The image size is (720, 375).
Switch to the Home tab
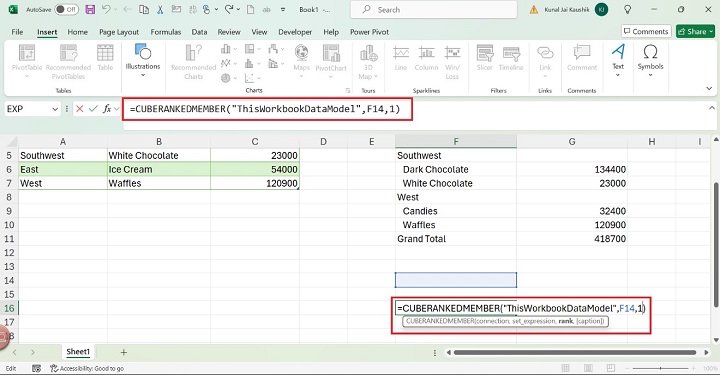pos(78,32)
